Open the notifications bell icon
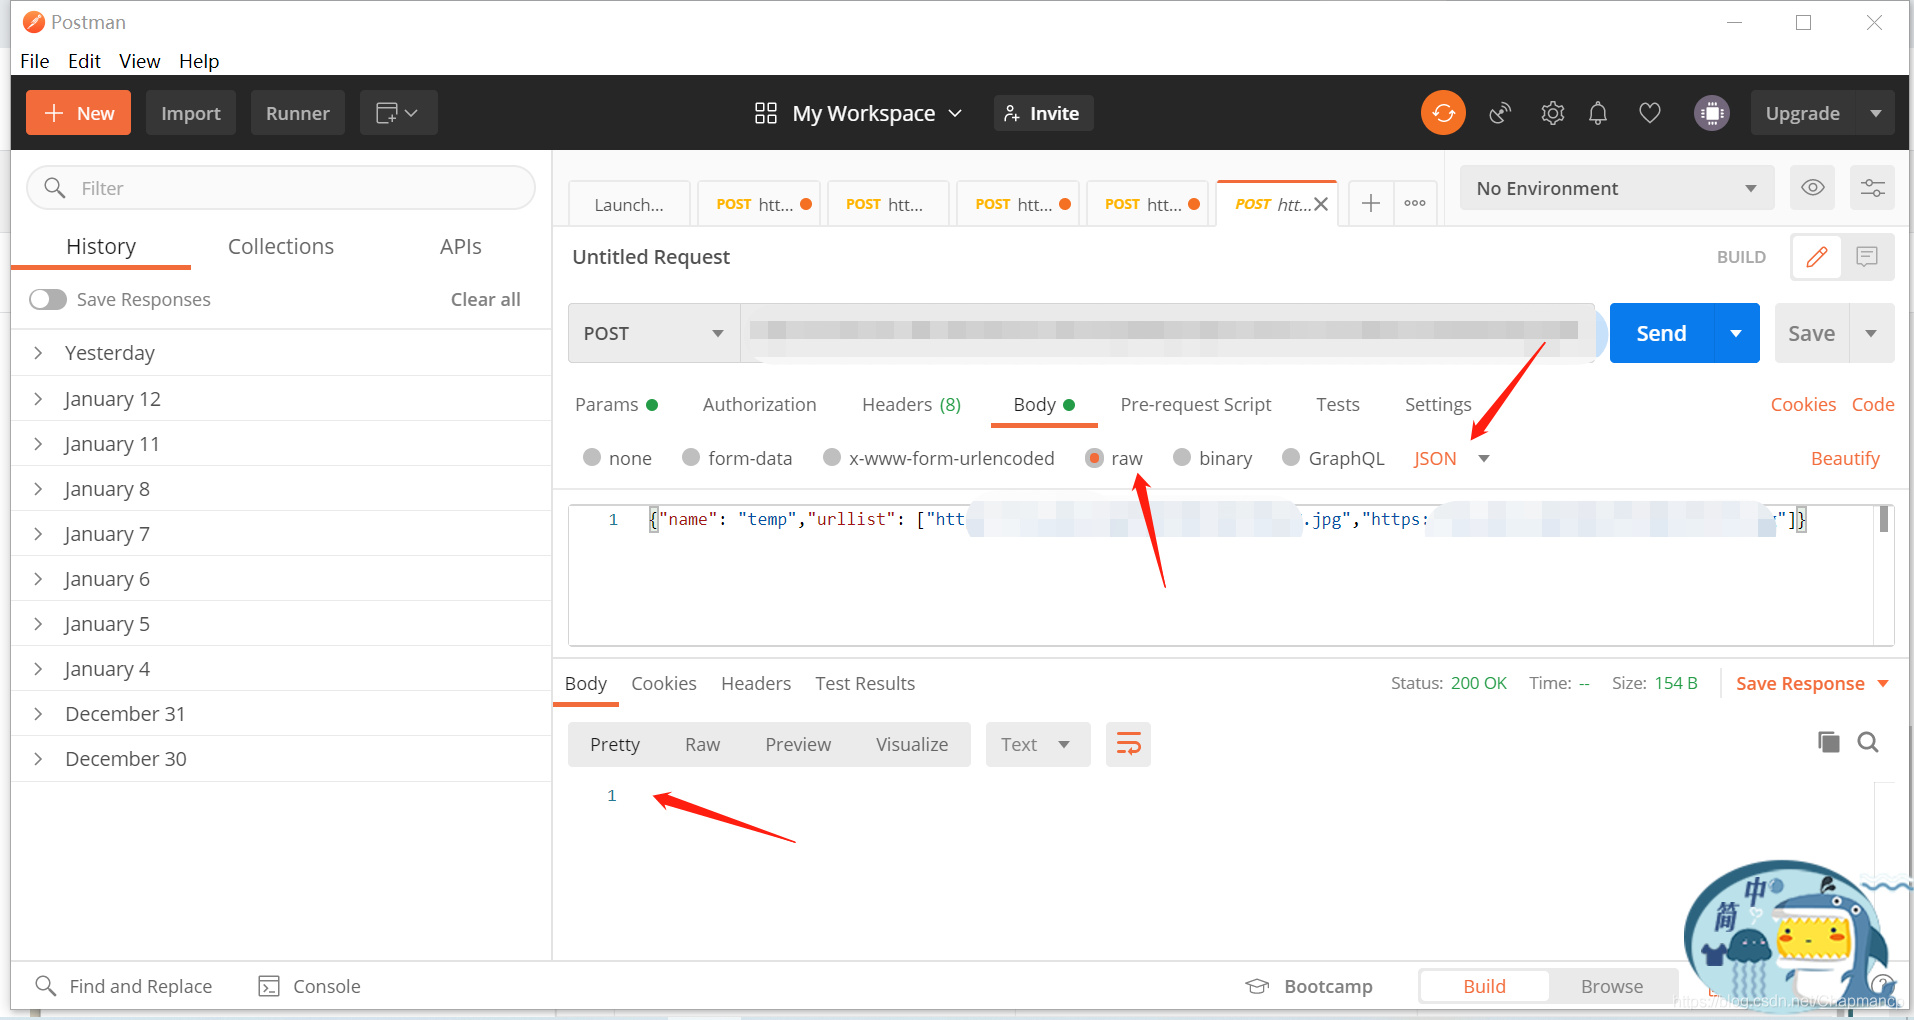Image resolution: width=1914 pixels, height=1020 pixels. (1598, 113)
